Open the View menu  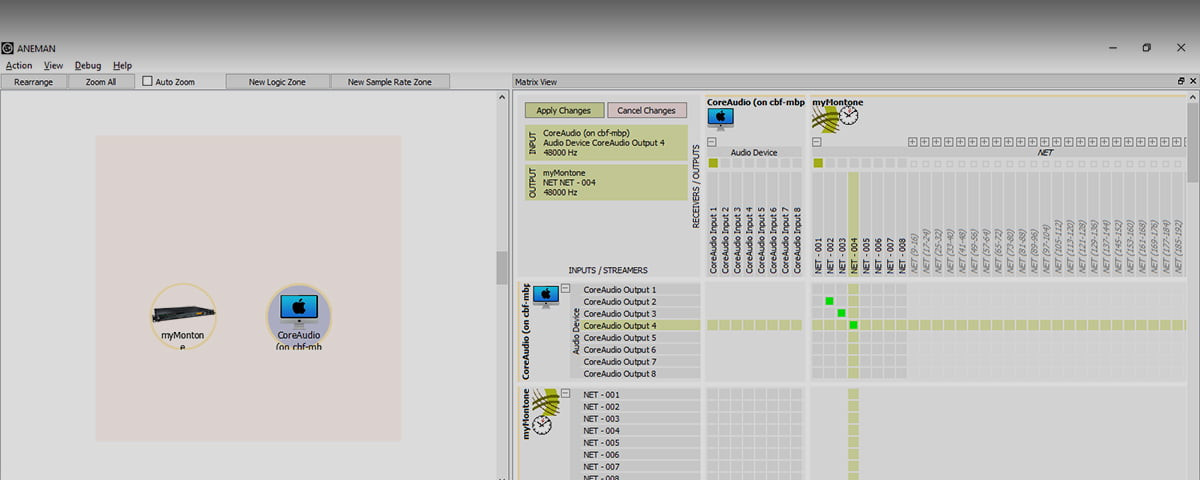53,65
